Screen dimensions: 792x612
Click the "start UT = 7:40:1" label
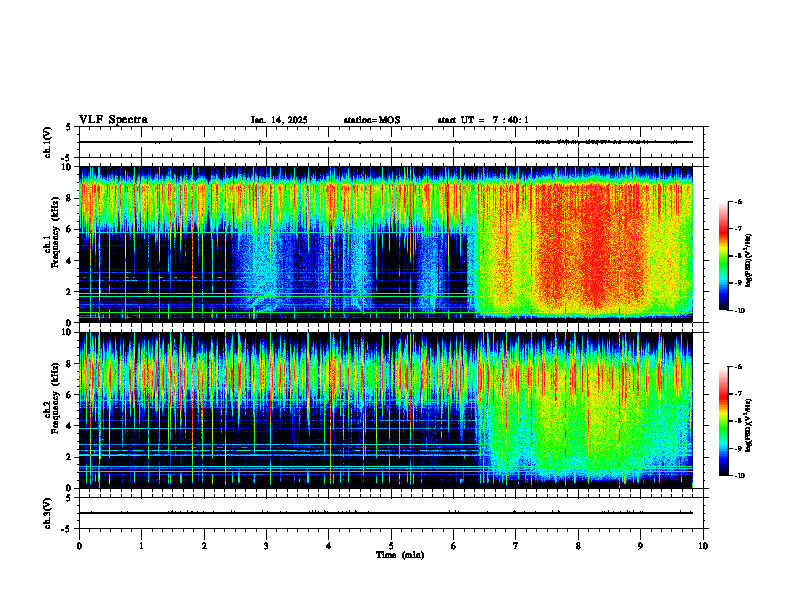483,120
